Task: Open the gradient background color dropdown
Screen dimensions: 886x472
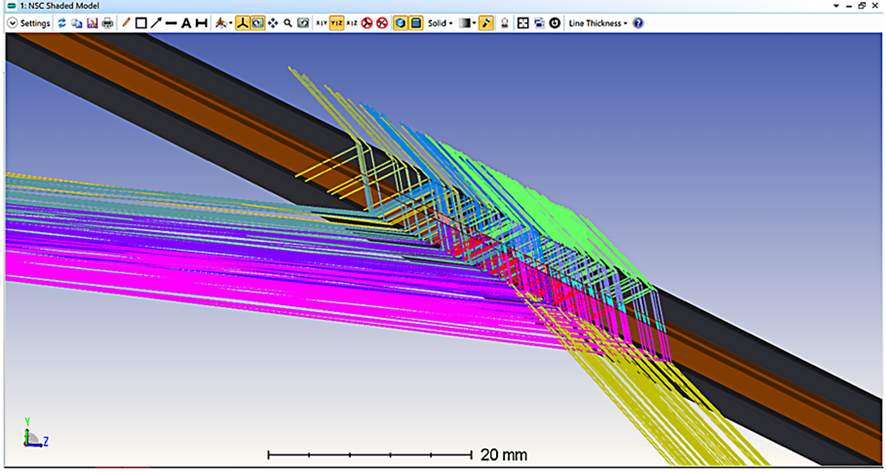Action: pyautogui.click(x=467, y=22)
